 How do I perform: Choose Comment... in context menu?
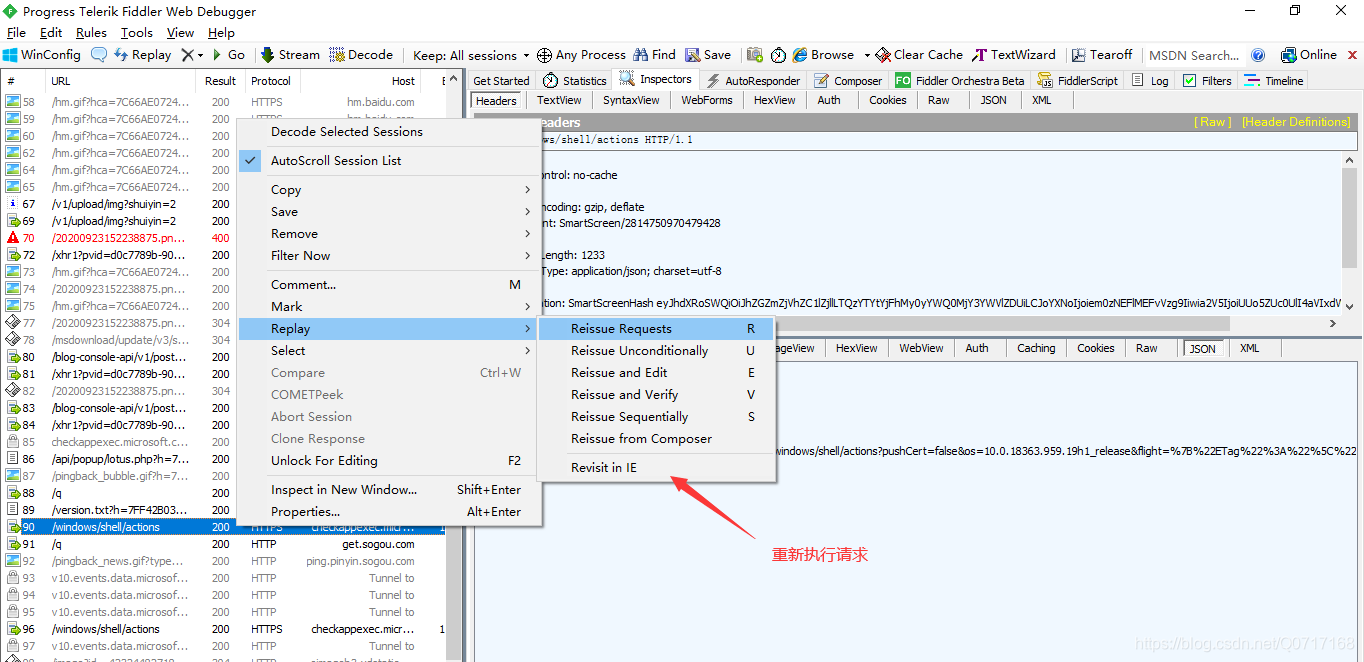point(390,285)
